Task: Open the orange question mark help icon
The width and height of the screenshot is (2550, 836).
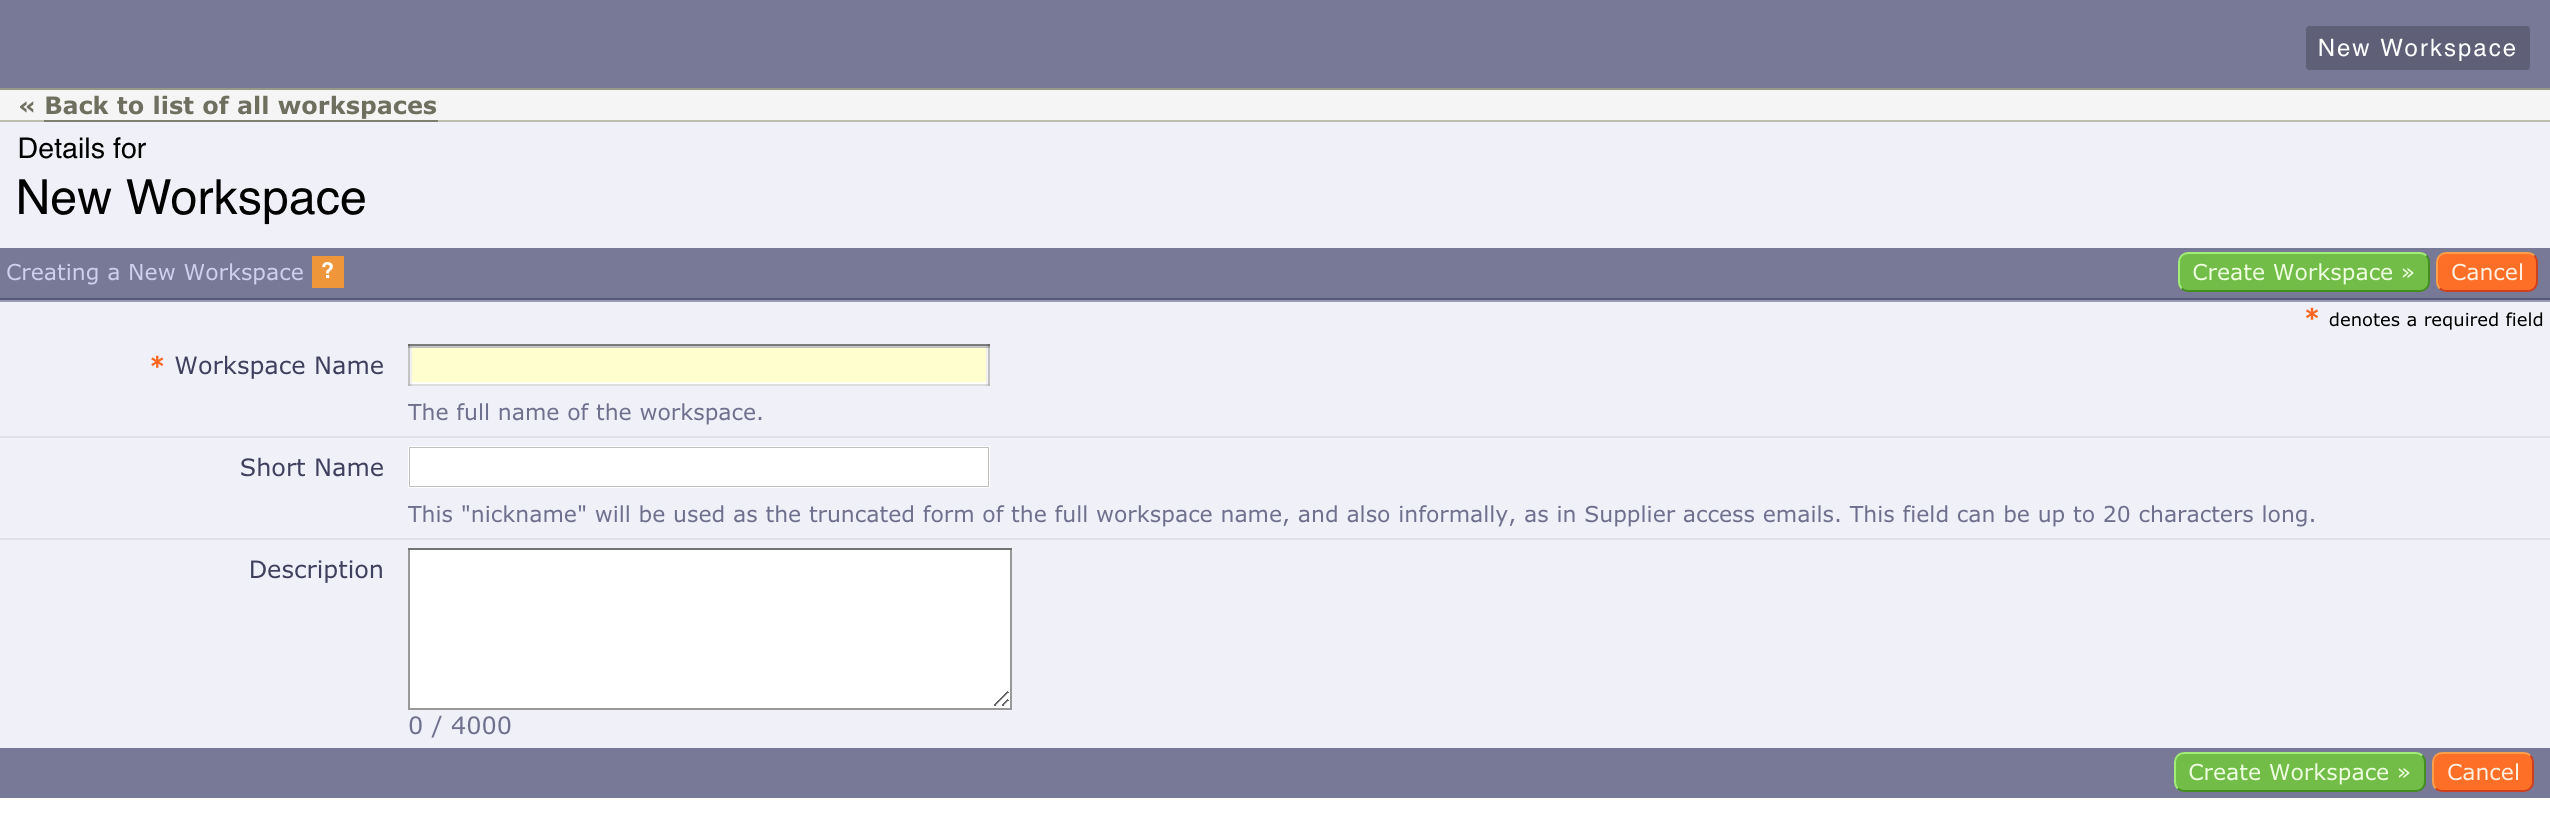Action: [327, 272]
